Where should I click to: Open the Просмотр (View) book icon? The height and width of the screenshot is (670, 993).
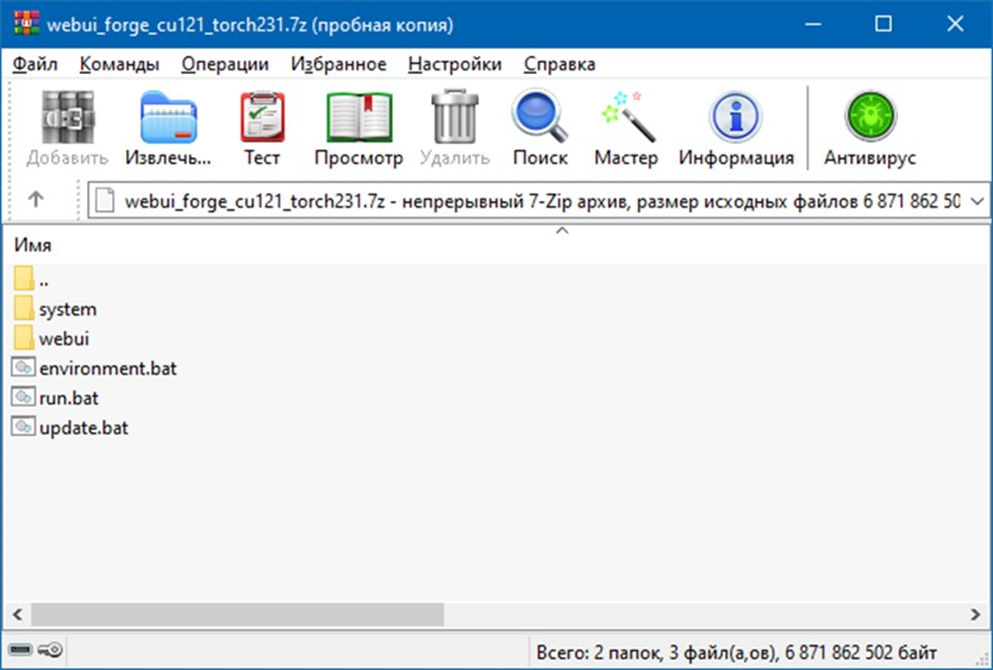tap(359, 118)
